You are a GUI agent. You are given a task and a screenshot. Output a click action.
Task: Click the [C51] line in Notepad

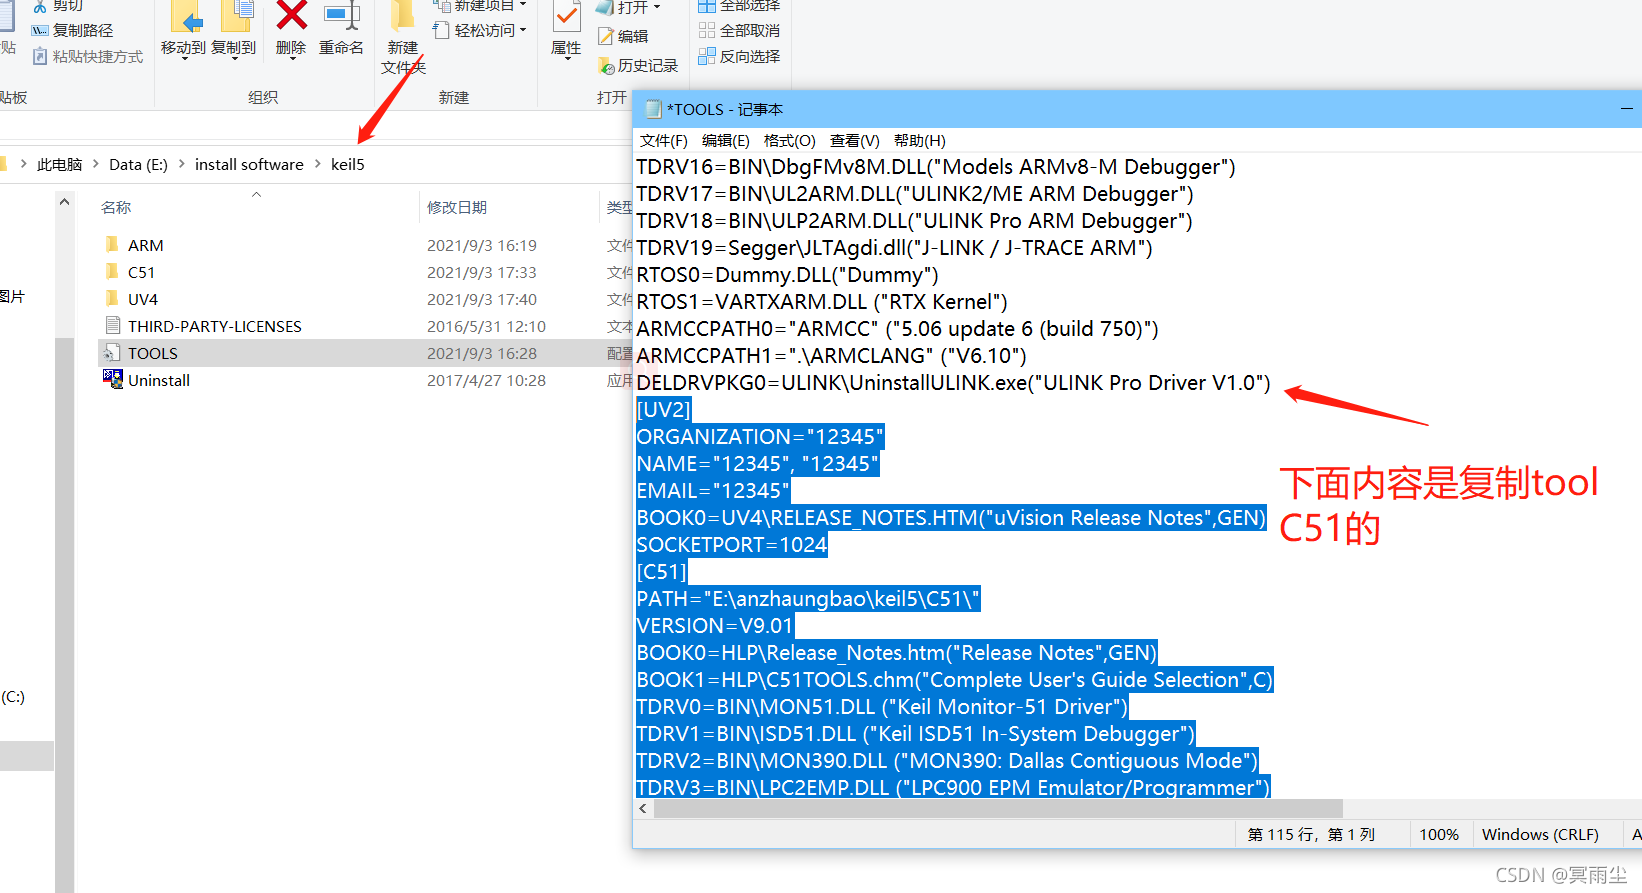(662, 572)
